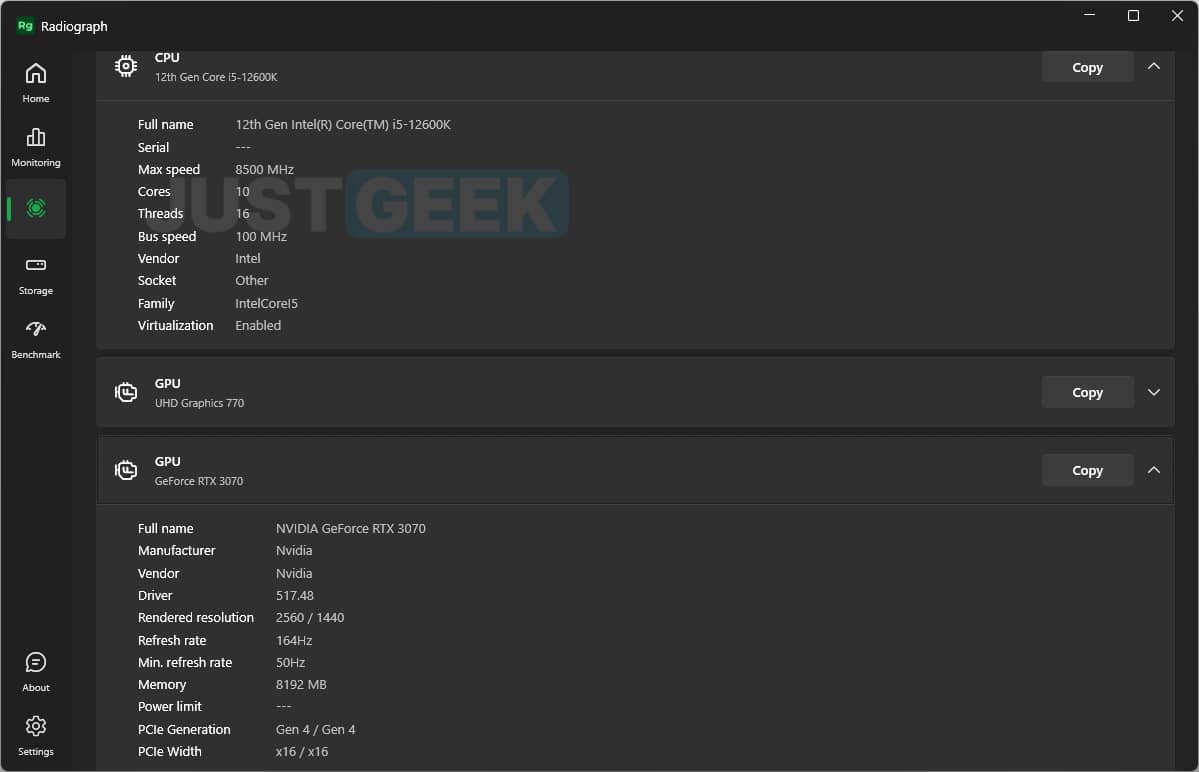The height and width of the screenshot is (772, 1199).
Task: Click the GeForce RTX 3070 subtitle
Action: [x=199, y=482]
